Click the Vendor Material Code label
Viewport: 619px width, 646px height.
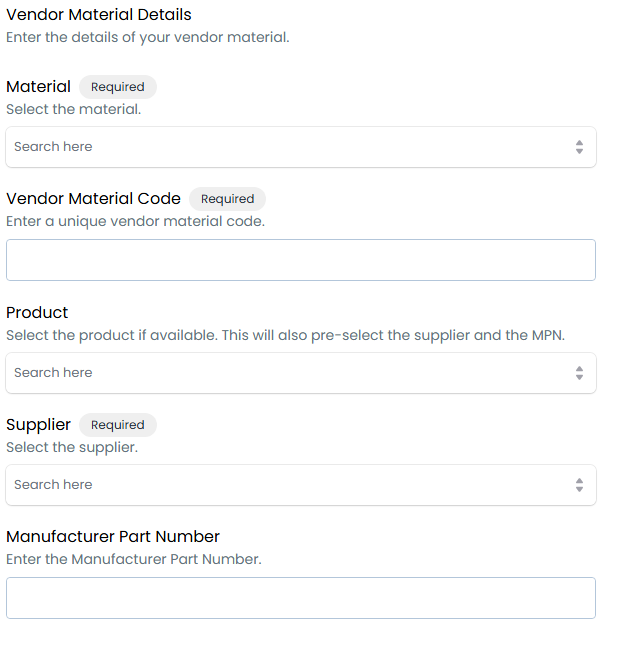pyautogui.click(x=94, y=199)
